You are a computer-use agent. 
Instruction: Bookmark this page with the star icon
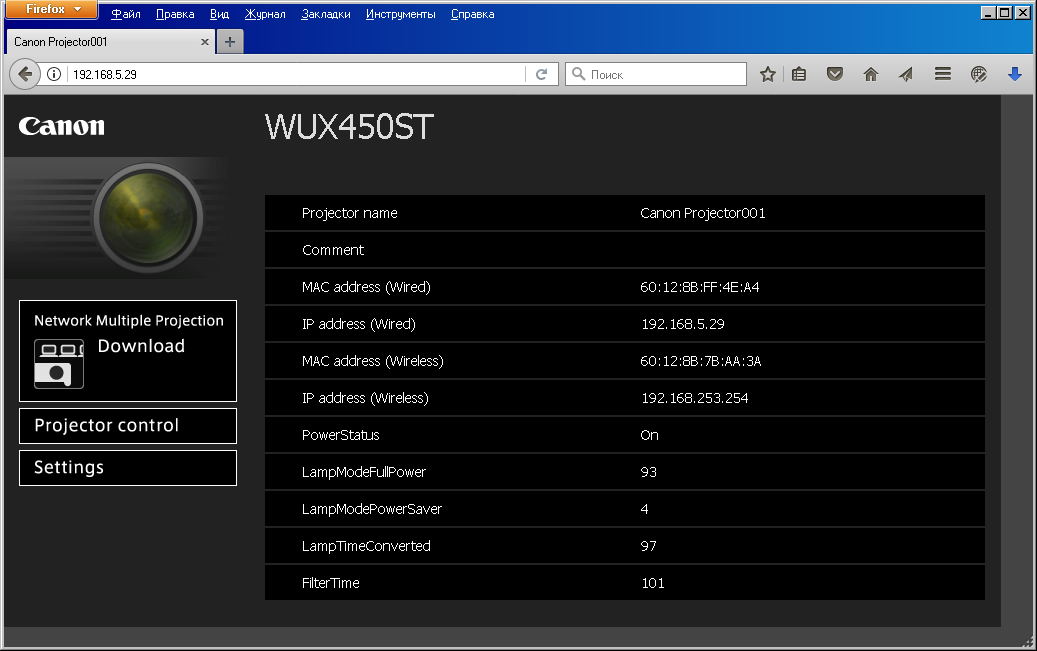point(767,74)
